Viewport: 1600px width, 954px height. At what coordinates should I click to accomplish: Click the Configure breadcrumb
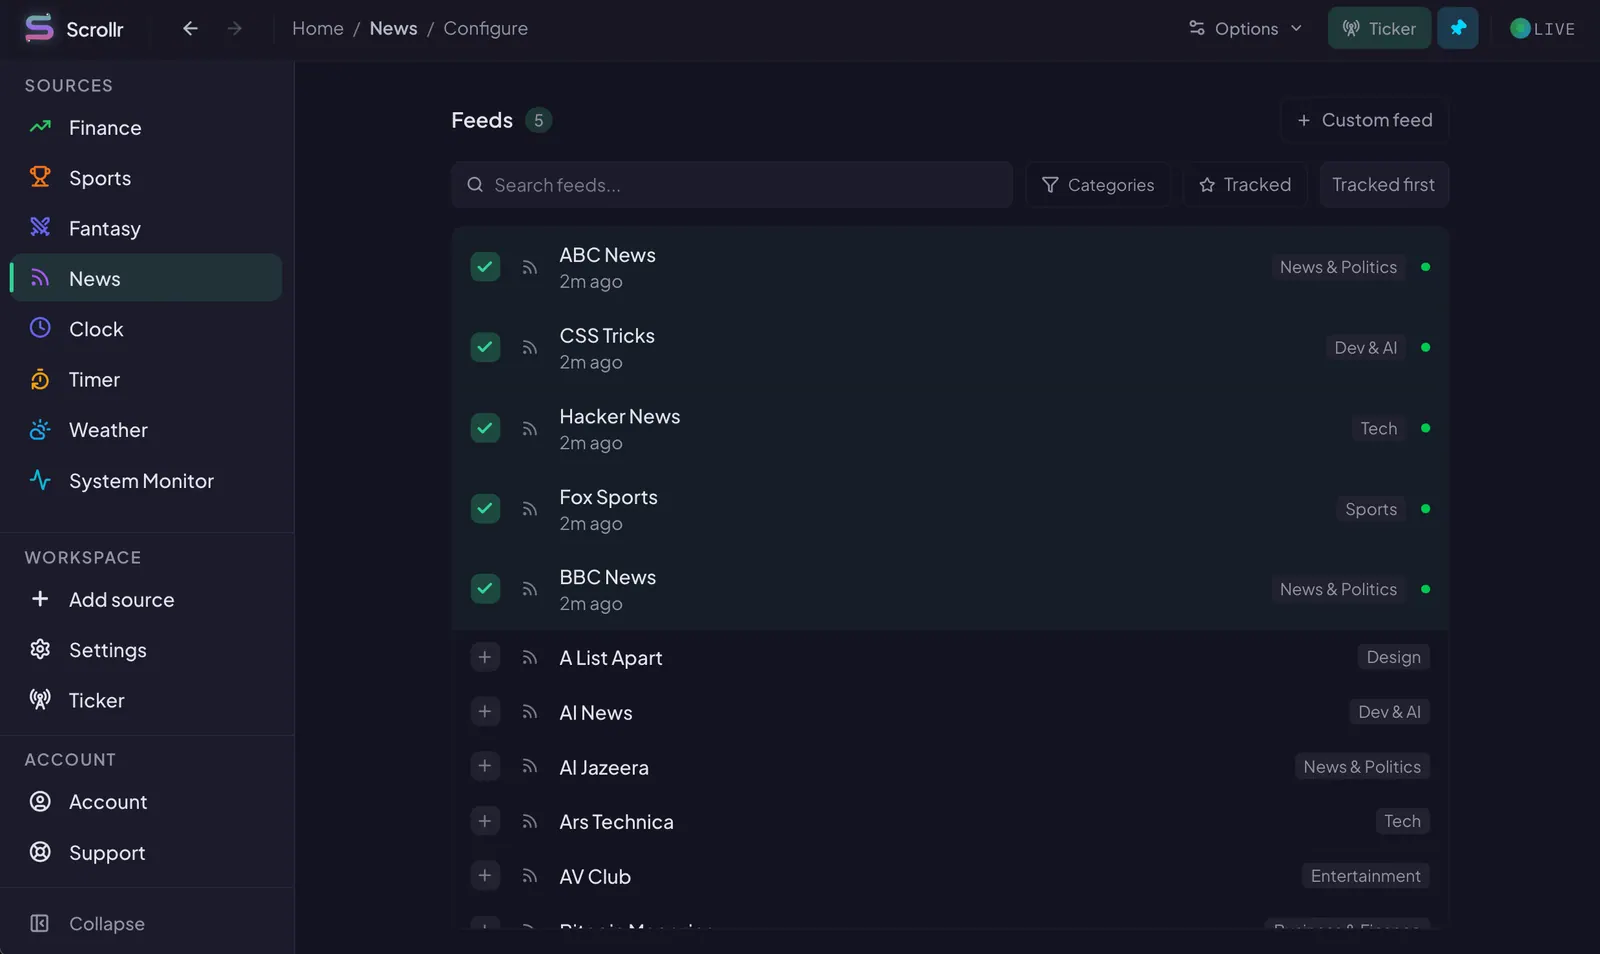(485, 28)
